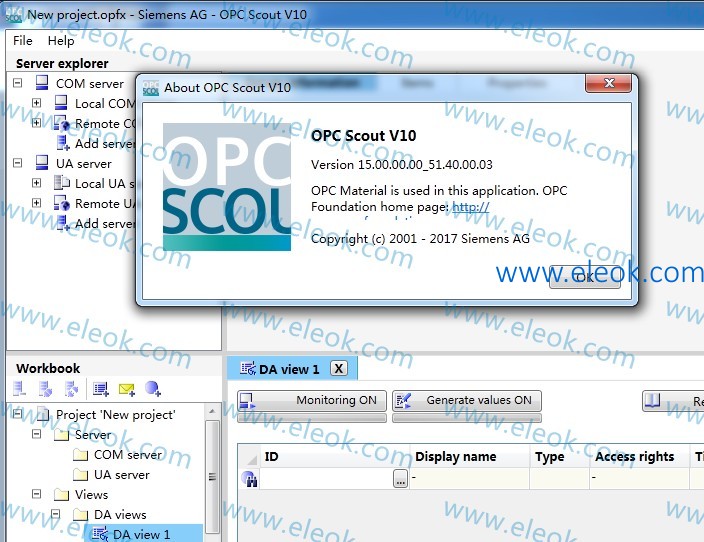
Task: Click the Local COM server icon
Action: (x=61, y=103)
